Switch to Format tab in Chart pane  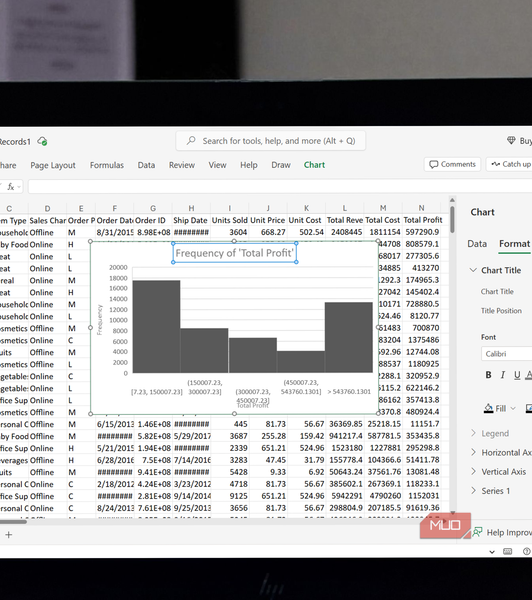514,244
